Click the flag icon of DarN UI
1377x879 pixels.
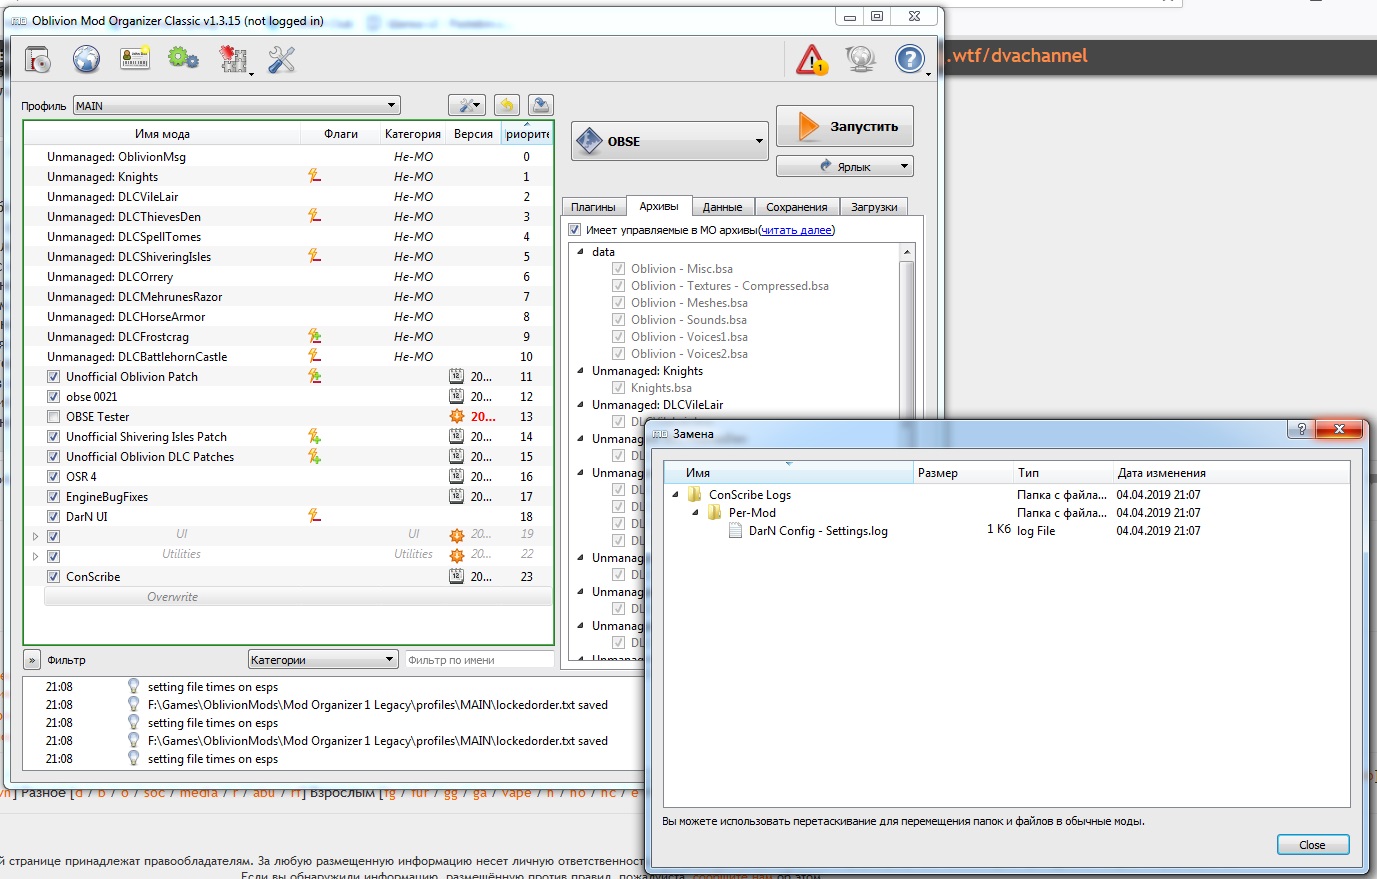coord(314,516)
